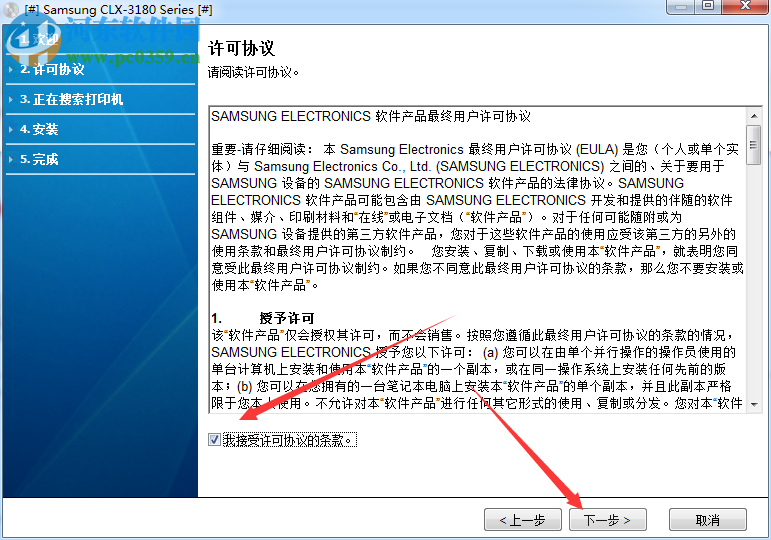Click the installer disc icon in title bar
The image size is (771, 540).
(x=11, y=9)
